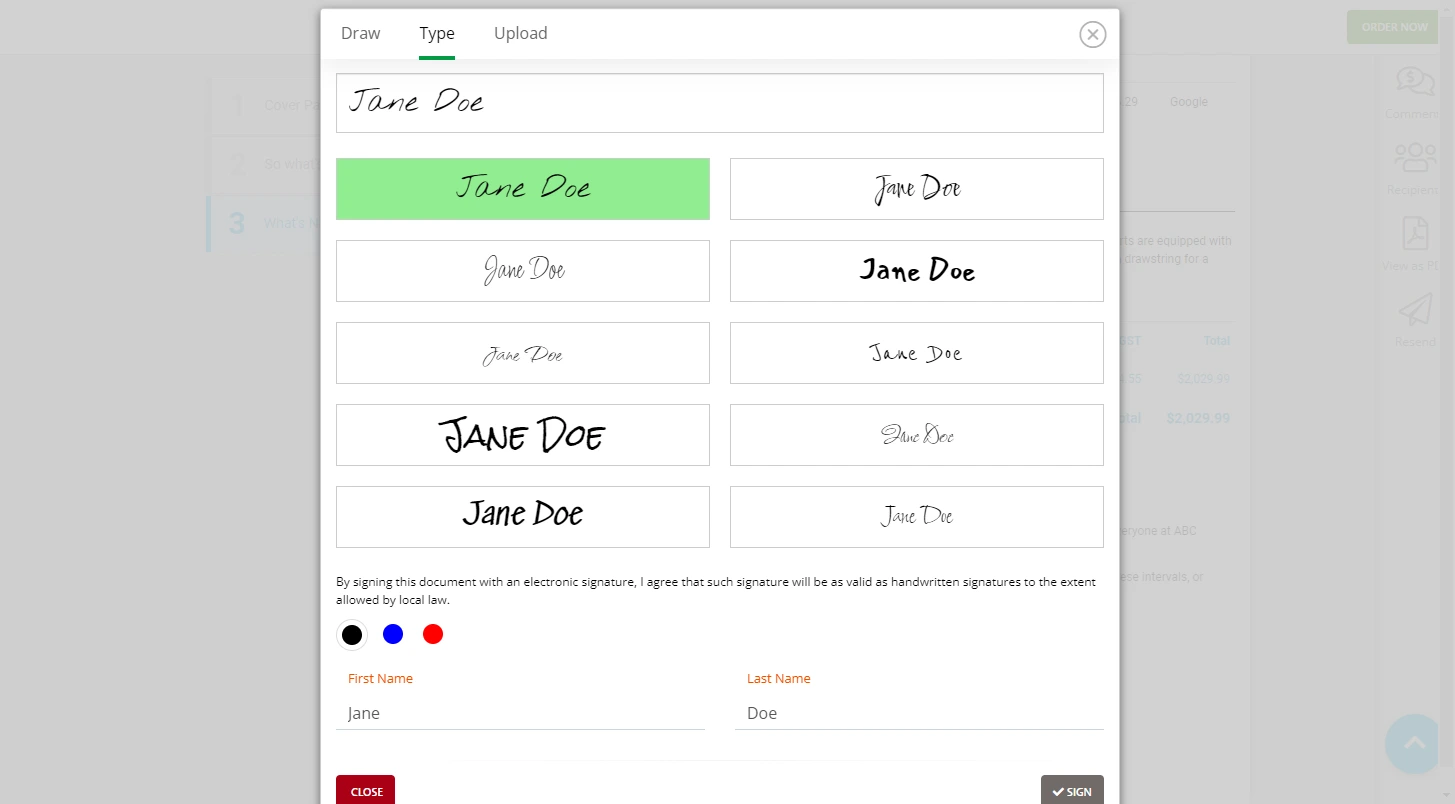Click the ORDER NOW button

tap(1392, 27)
